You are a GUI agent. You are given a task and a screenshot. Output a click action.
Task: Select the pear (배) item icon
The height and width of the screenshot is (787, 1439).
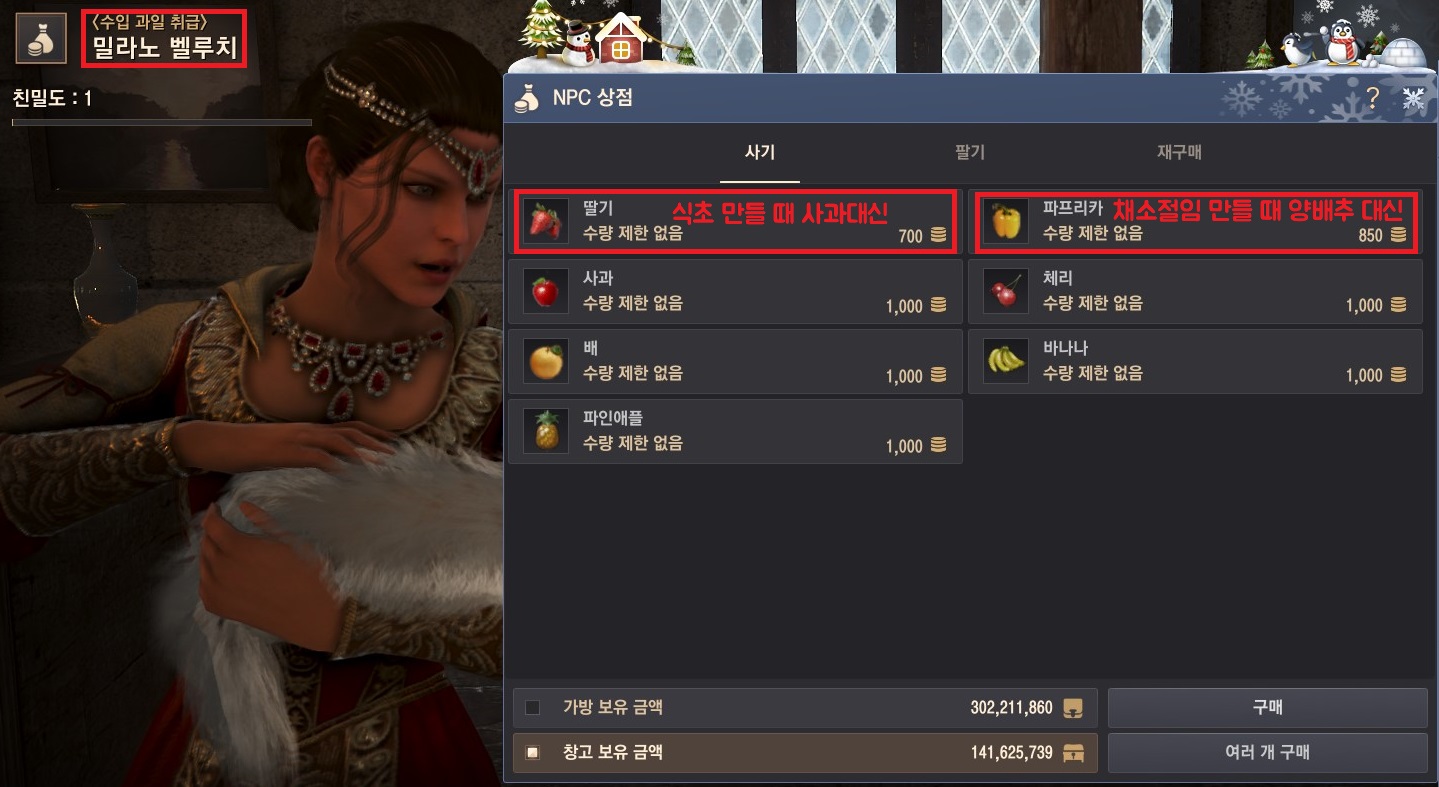pos(545,362)
